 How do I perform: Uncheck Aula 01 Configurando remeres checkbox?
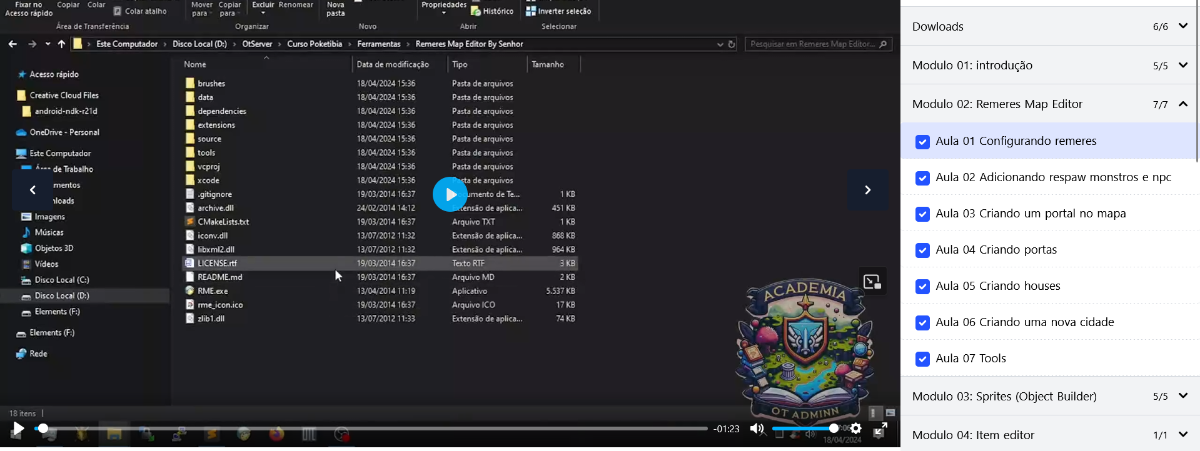point(922,142)
